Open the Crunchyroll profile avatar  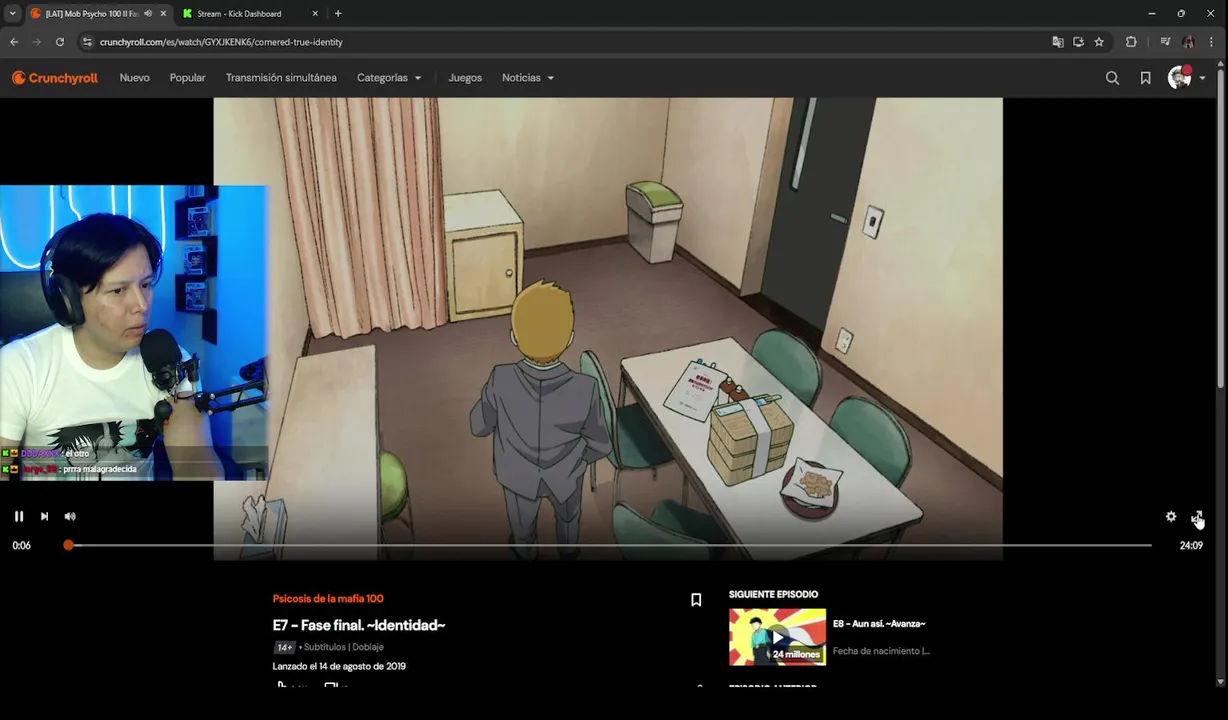pos(1180,78)
